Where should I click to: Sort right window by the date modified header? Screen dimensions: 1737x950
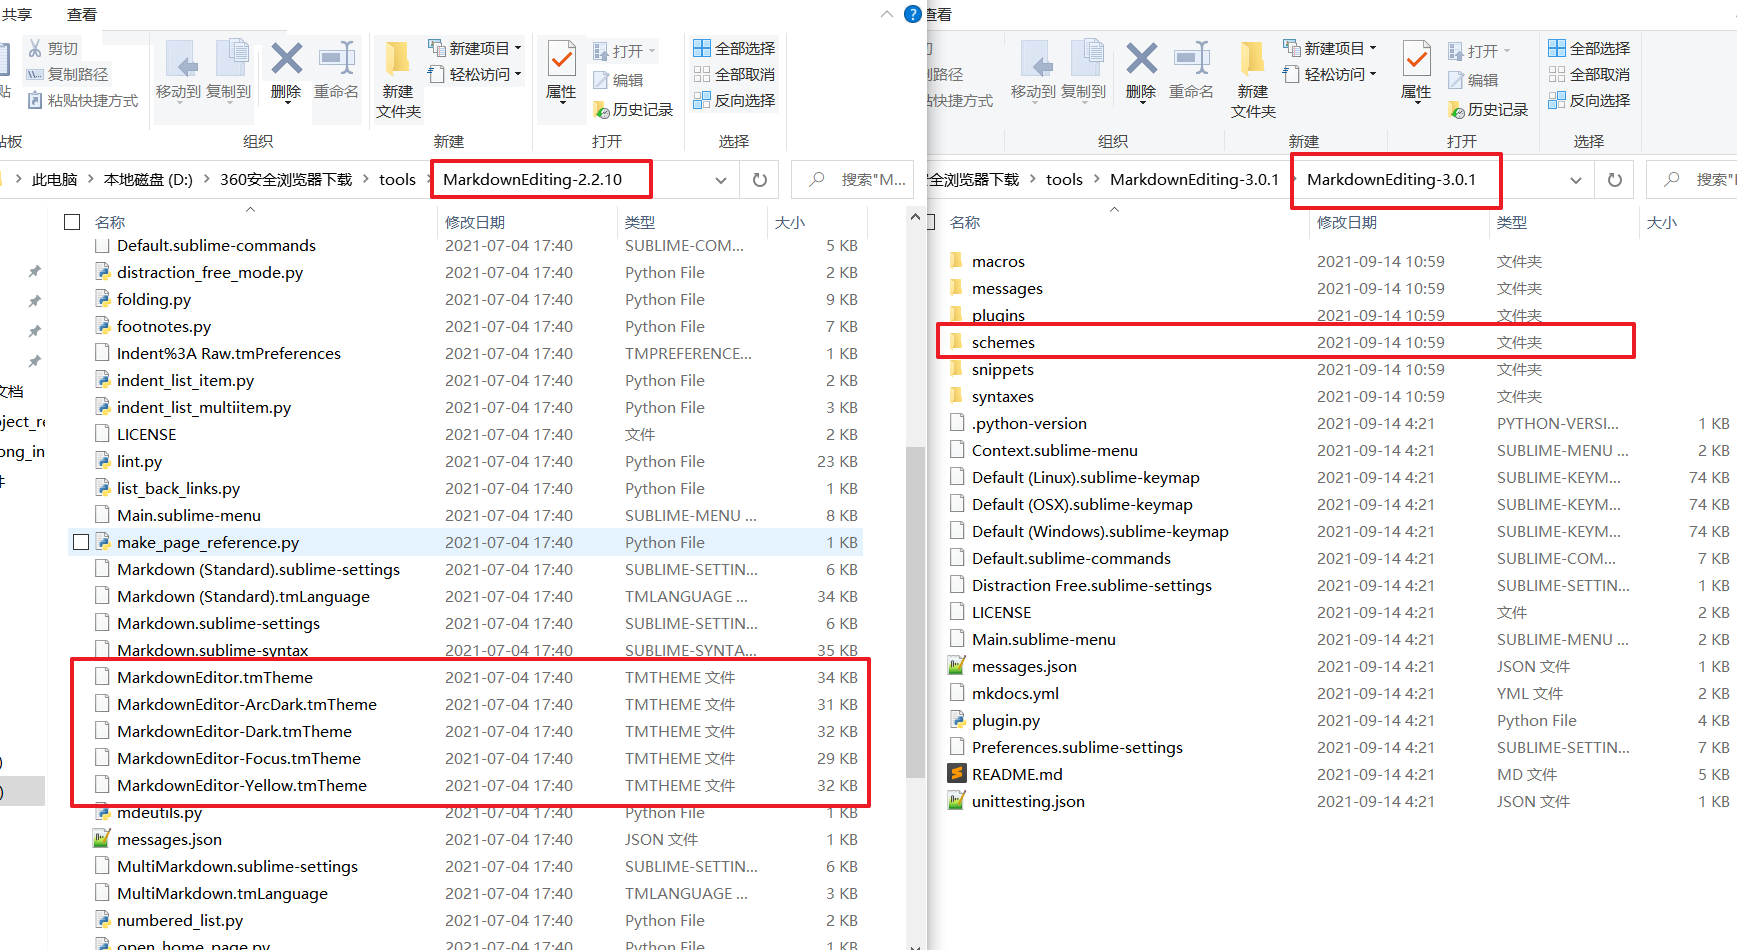(1346, 222)
